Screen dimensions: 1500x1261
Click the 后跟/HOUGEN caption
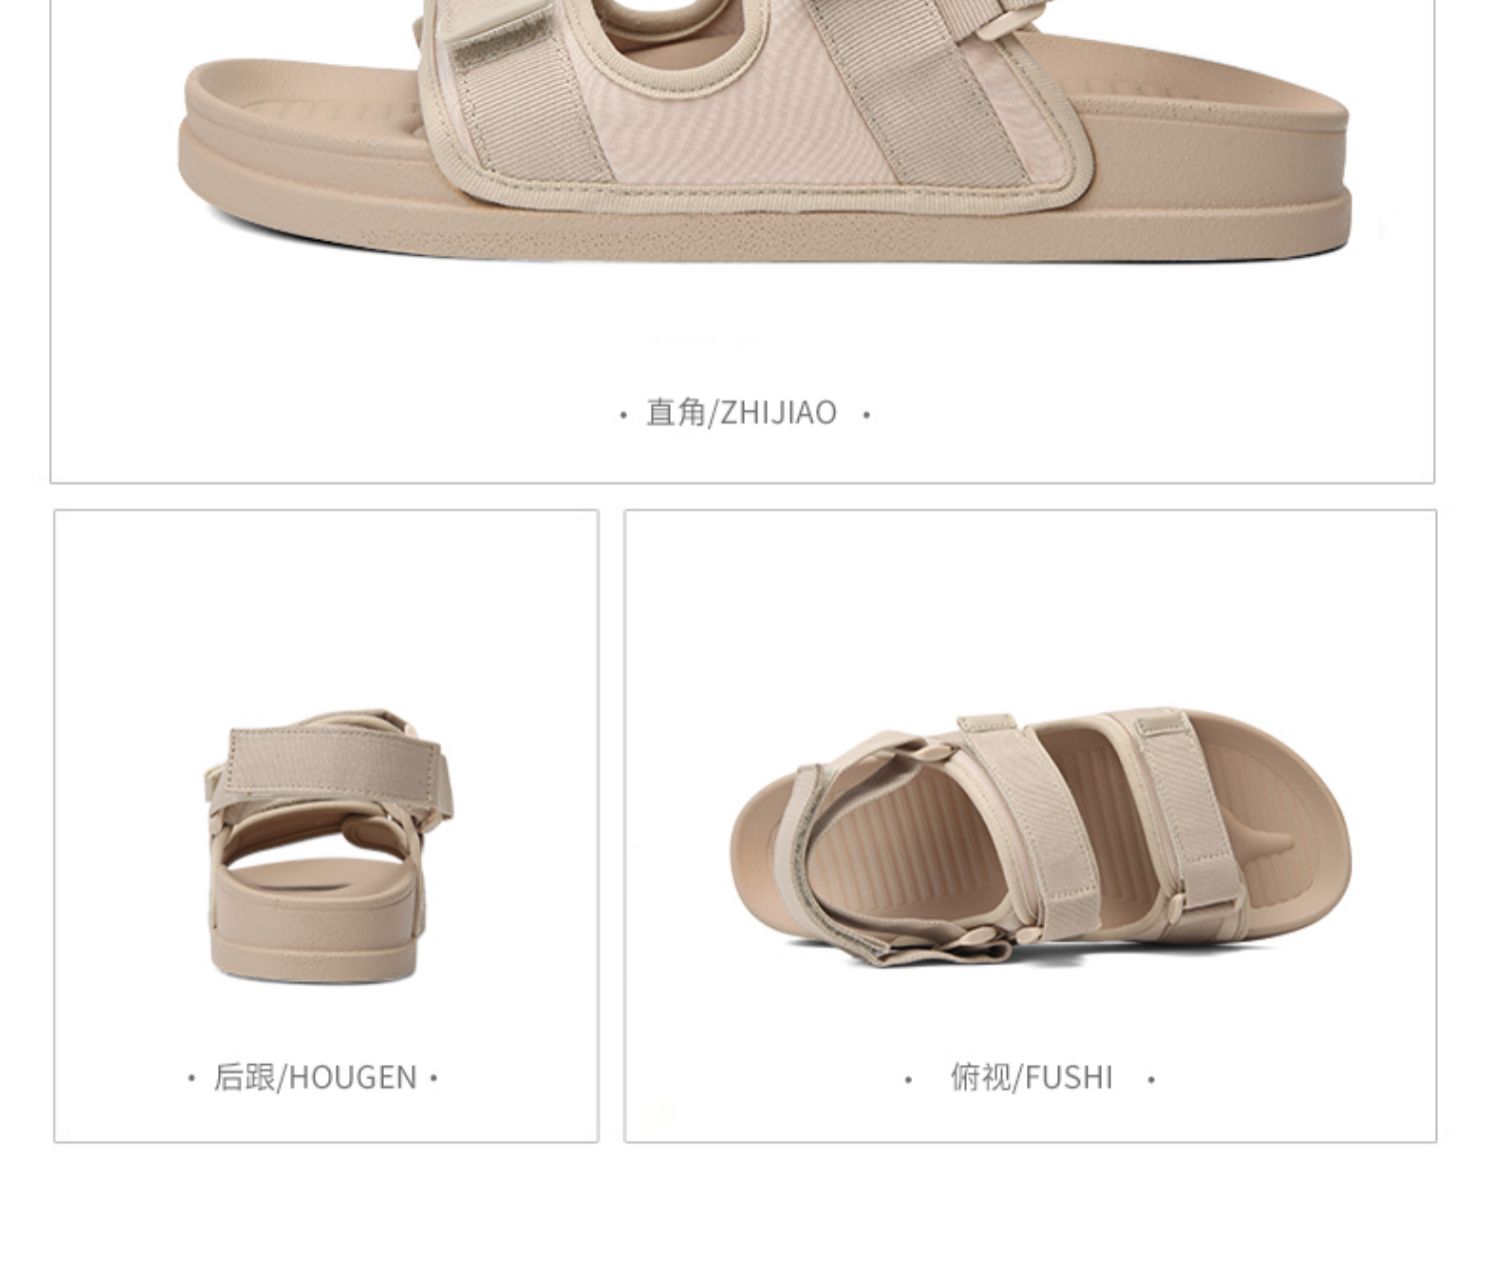coord(314,1077)
